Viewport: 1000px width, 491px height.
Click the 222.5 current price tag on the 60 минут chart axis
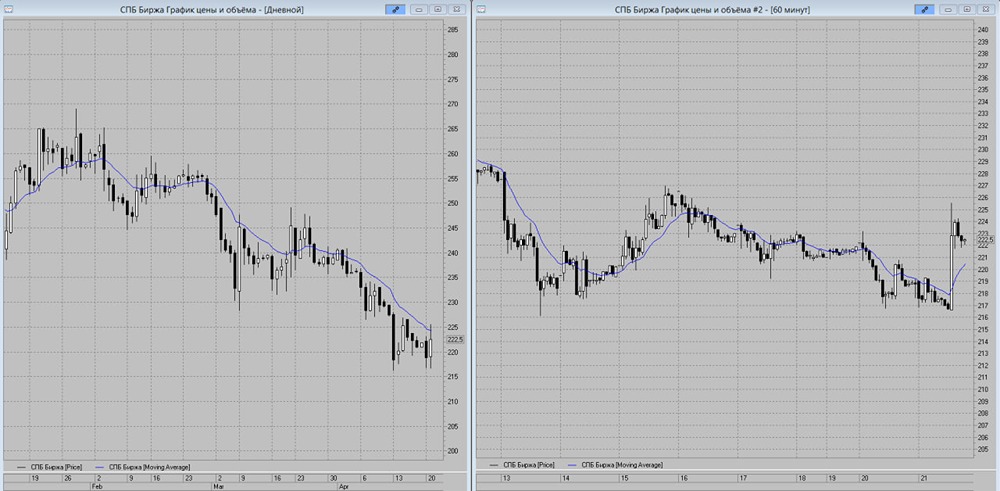tap(986, 239)
